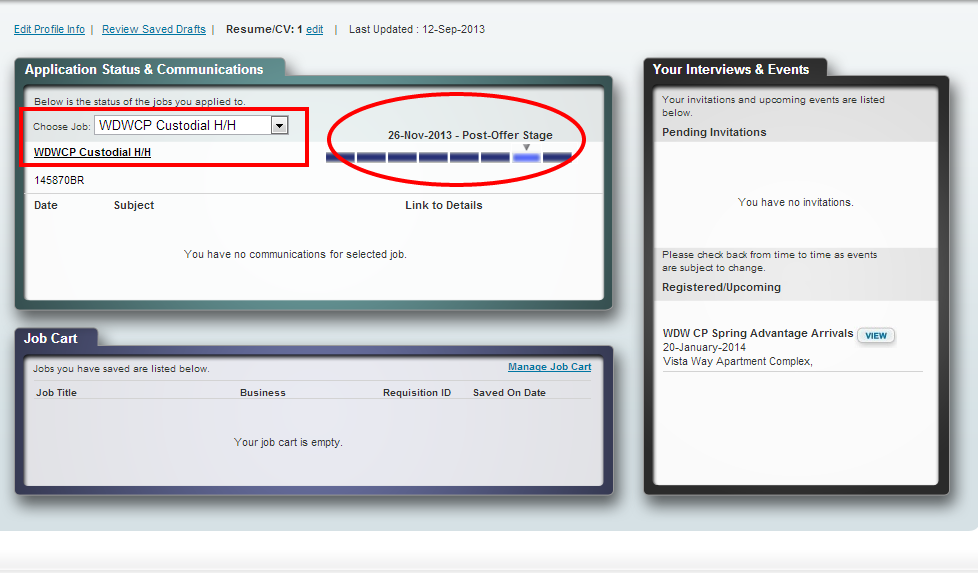Click the Link to Details column header
978x573 pixels.
coord(443,205)
